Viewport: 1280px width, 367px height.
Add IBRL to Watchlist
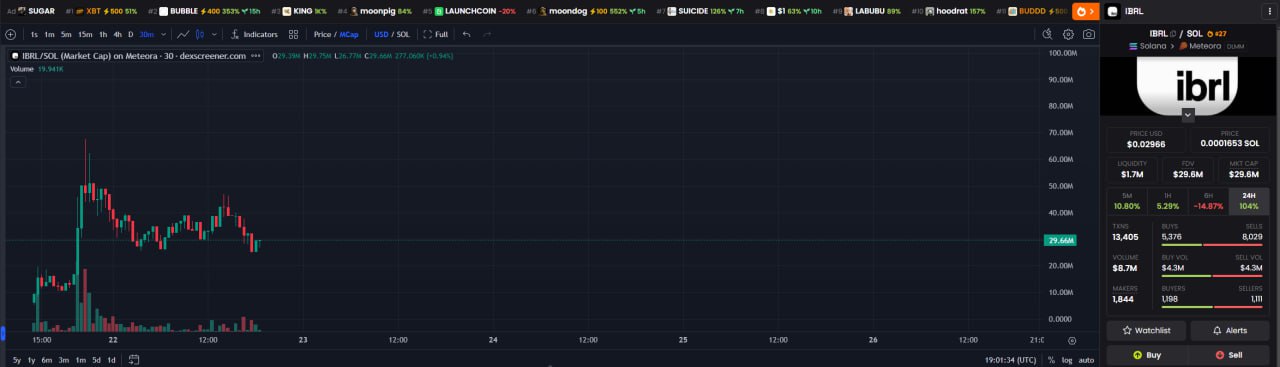[x=1146, y=330]
